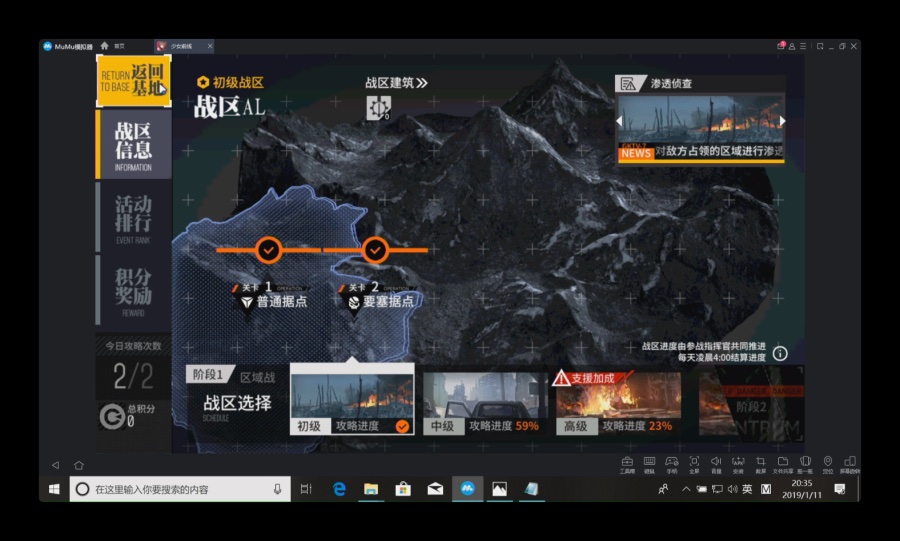Viewport: 900px width, 541px height.
Task: Open Photos app from taskbar
Action: point(499,489)
